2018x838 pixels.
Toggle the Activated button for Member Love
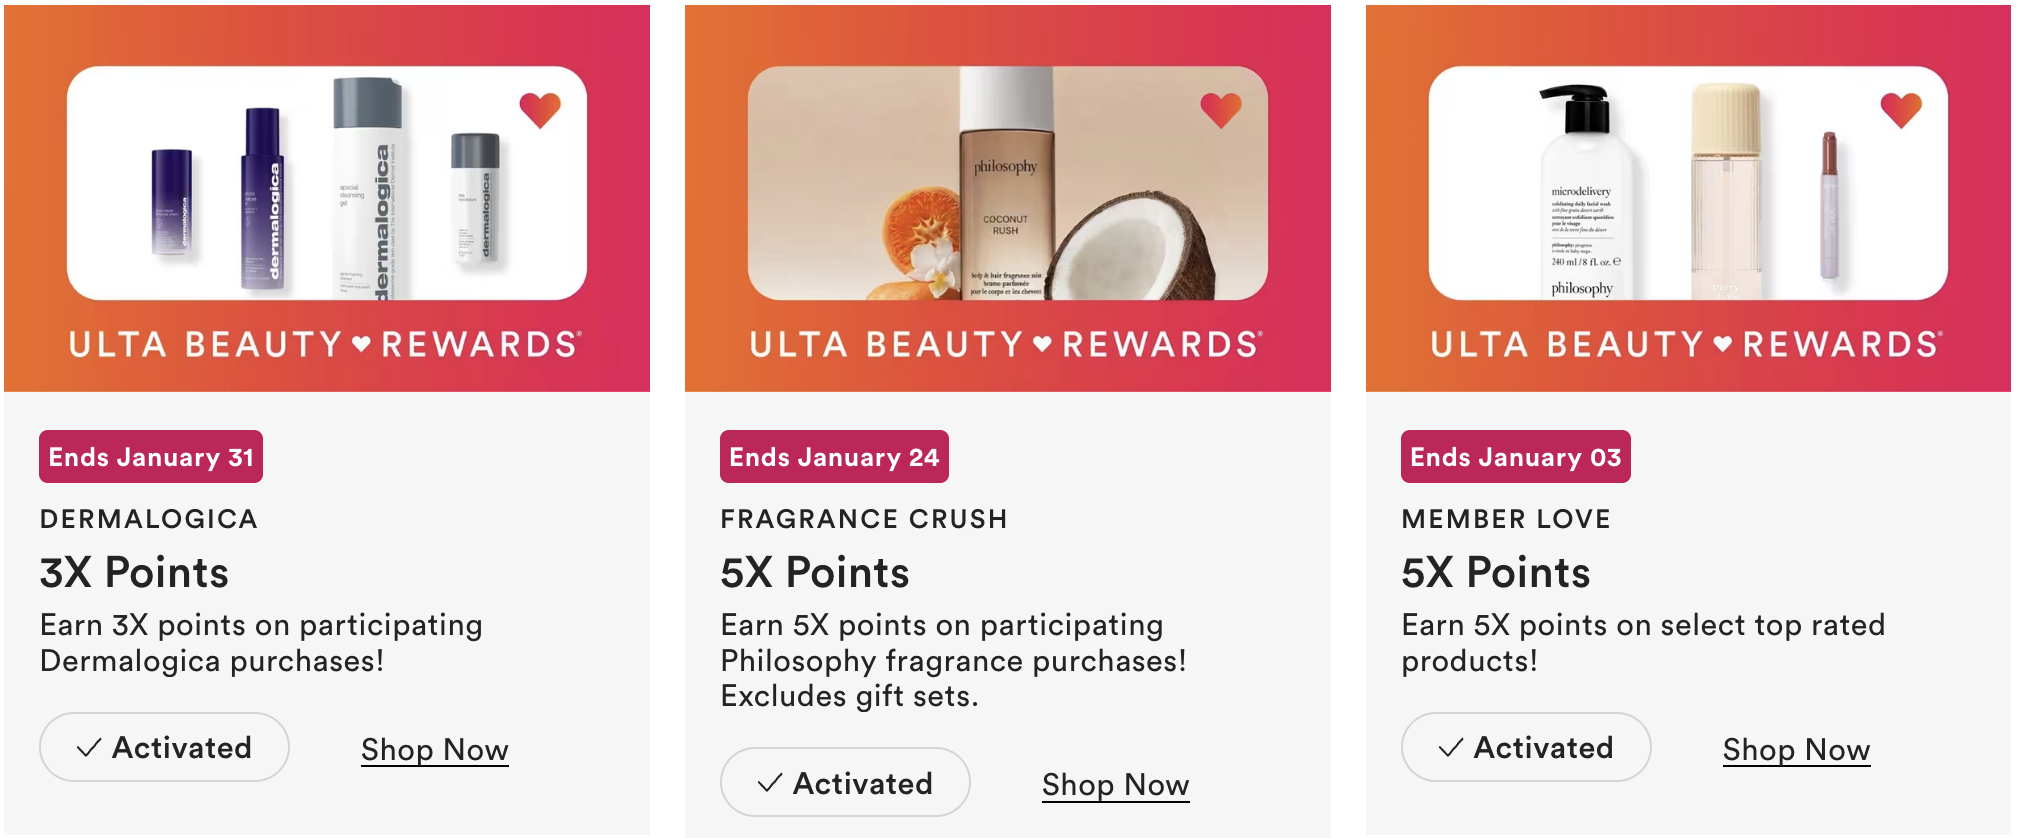(1526, 747)
